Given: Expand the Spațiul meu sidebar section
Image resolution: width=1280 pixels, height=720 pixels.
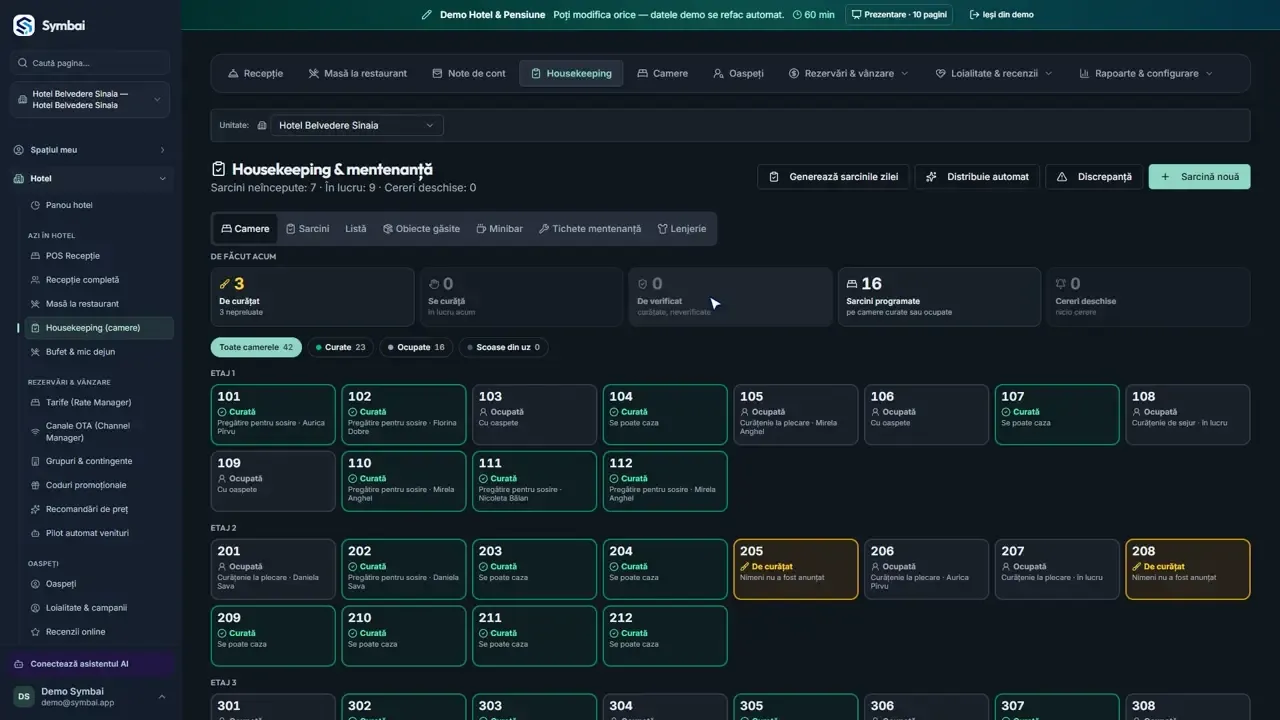Looking at the screenshot, I should click(x=91, y=150).
